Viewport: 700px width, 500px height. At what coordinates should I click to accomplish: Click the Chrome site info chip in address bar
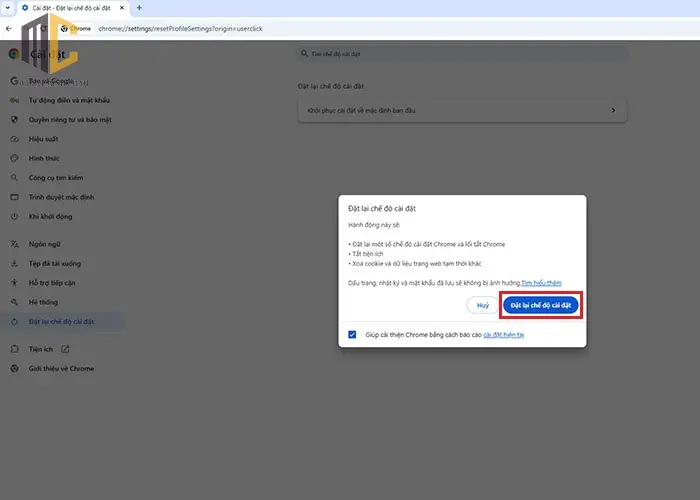coord(76,29)
